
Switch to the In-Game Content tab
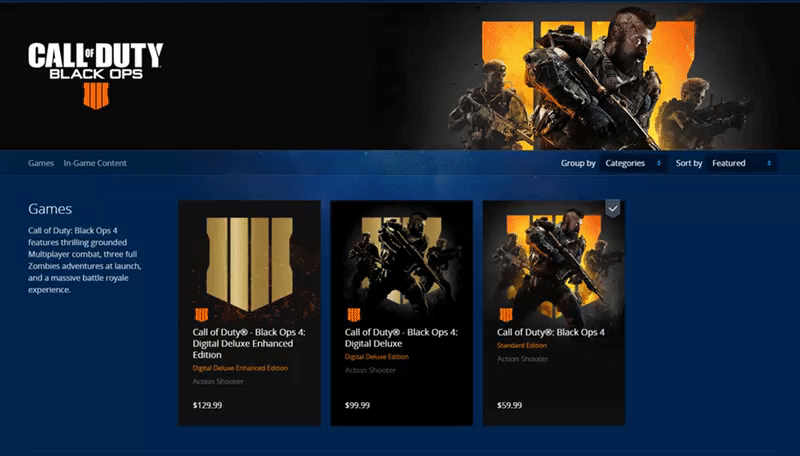point(95,163)
